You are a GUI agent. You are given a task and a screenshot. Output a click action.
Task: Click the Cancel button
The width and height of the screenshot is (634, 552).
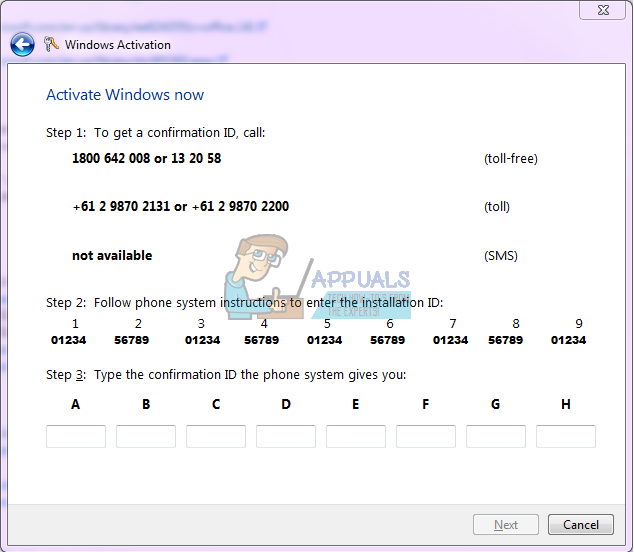(x=581, y=525)
